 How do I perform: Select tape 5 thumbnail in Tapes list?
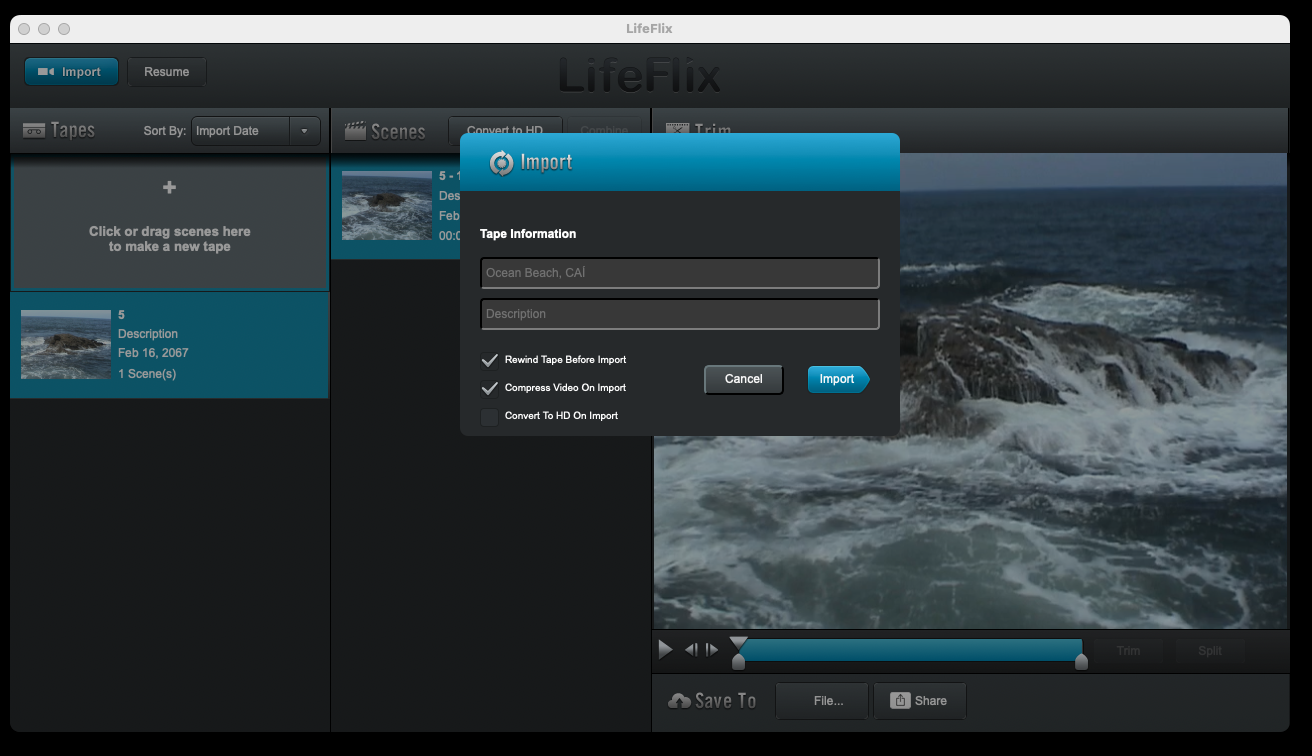coord(66,344)
